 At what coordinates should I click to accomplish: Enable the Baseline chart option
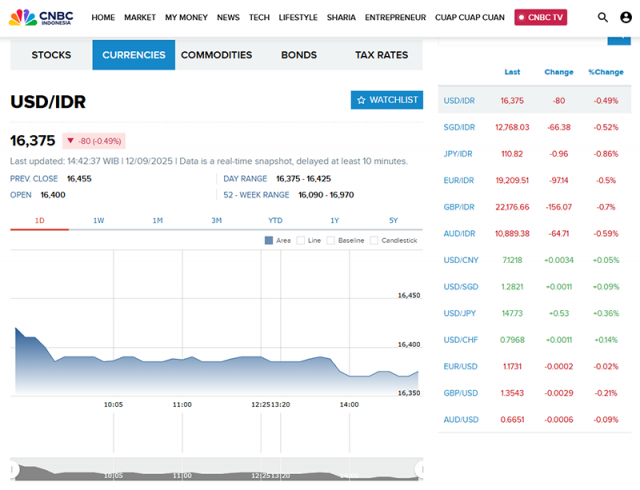(332, 240)
